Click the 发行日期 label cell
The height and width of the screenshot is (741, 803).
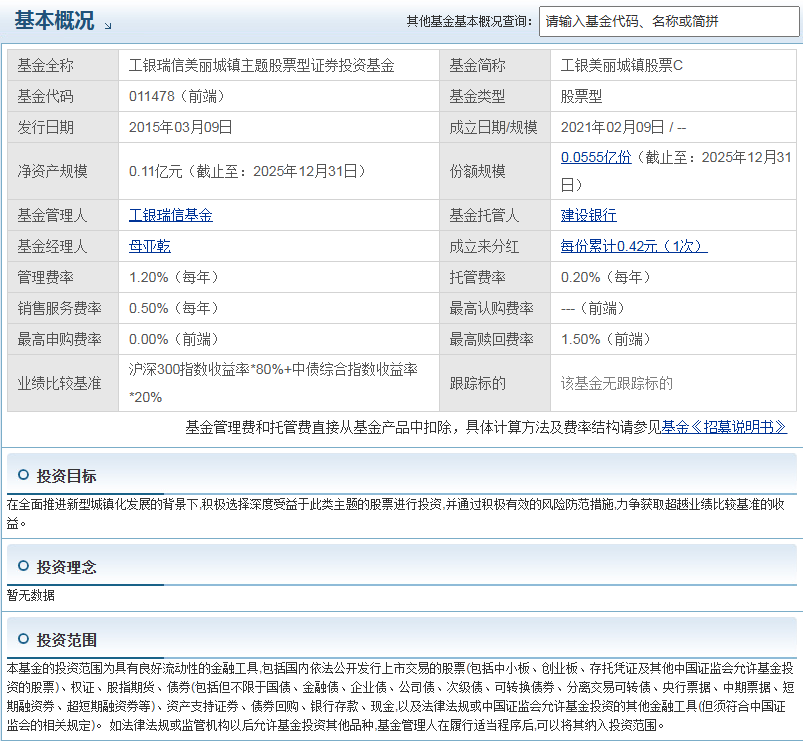click(x=63, y=127)
